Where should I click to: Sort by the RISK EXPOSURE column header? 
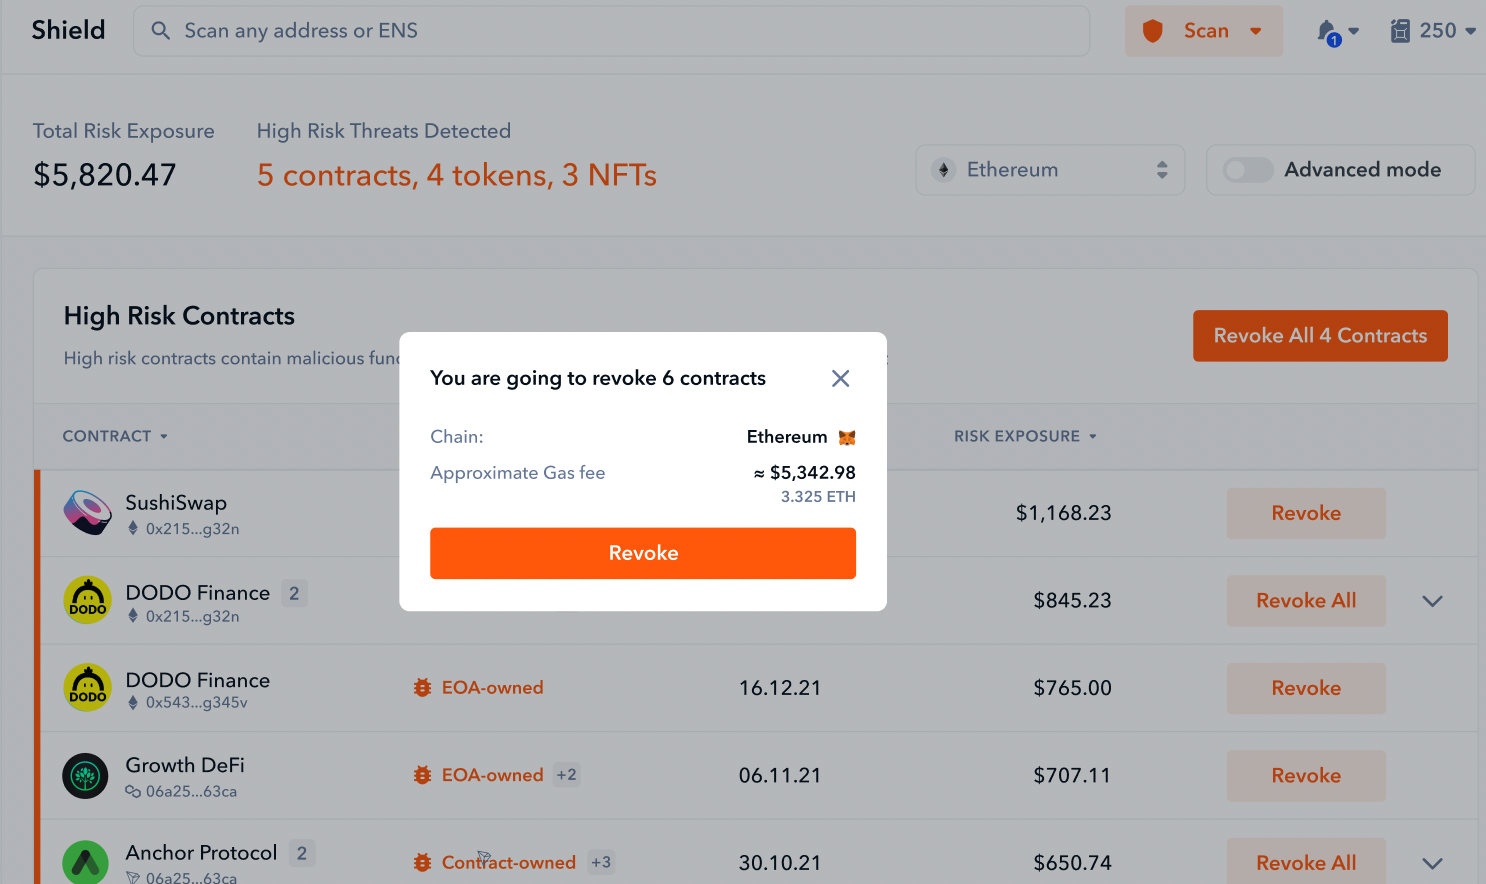coord(1025,436)
